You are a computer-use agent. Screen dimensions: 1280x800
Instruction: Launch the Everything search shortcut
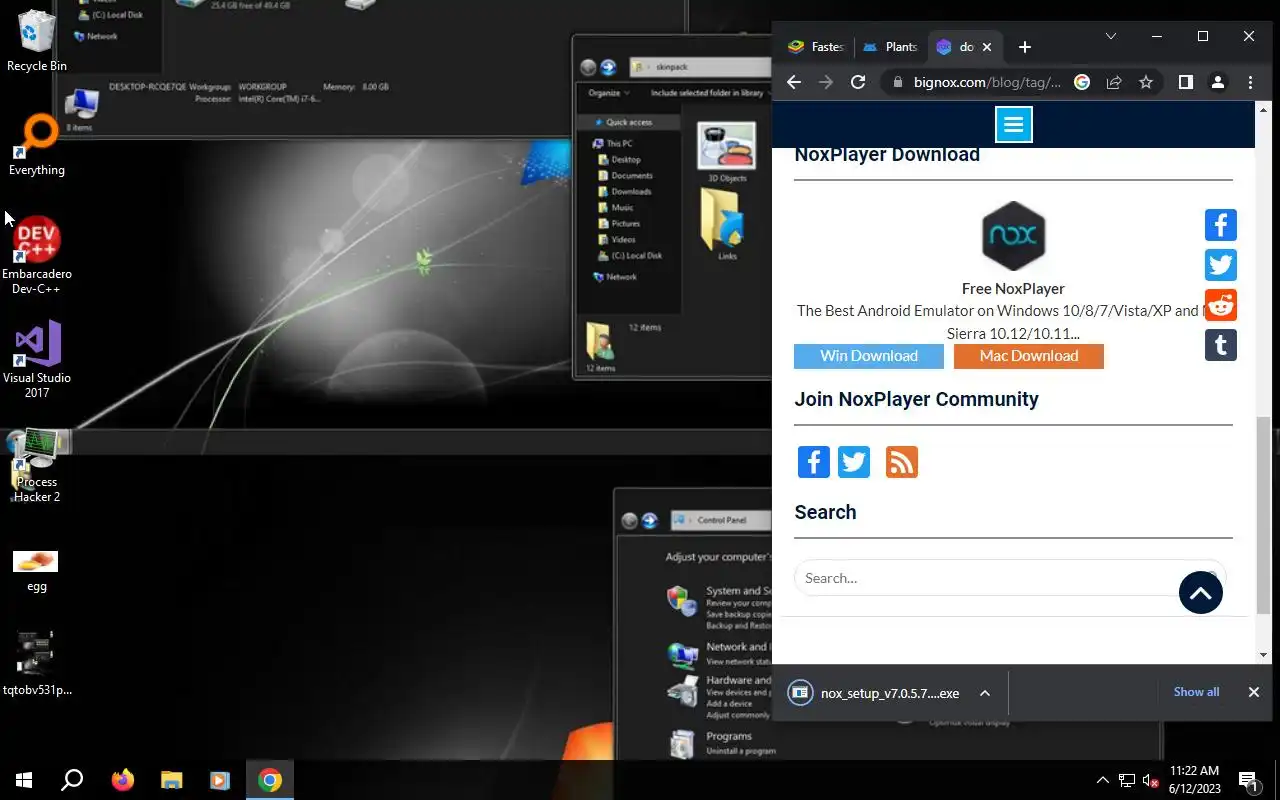(x=37, y=146)
